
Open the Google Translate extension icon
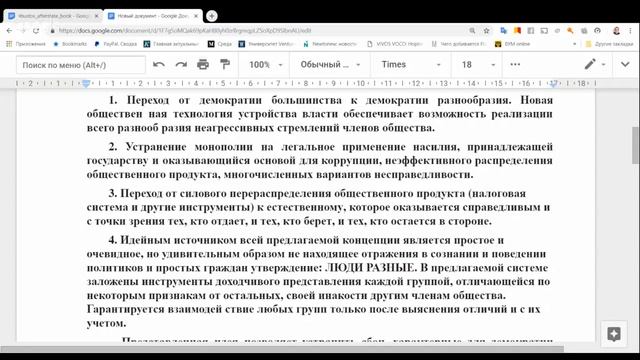click(x=503, y=31)
